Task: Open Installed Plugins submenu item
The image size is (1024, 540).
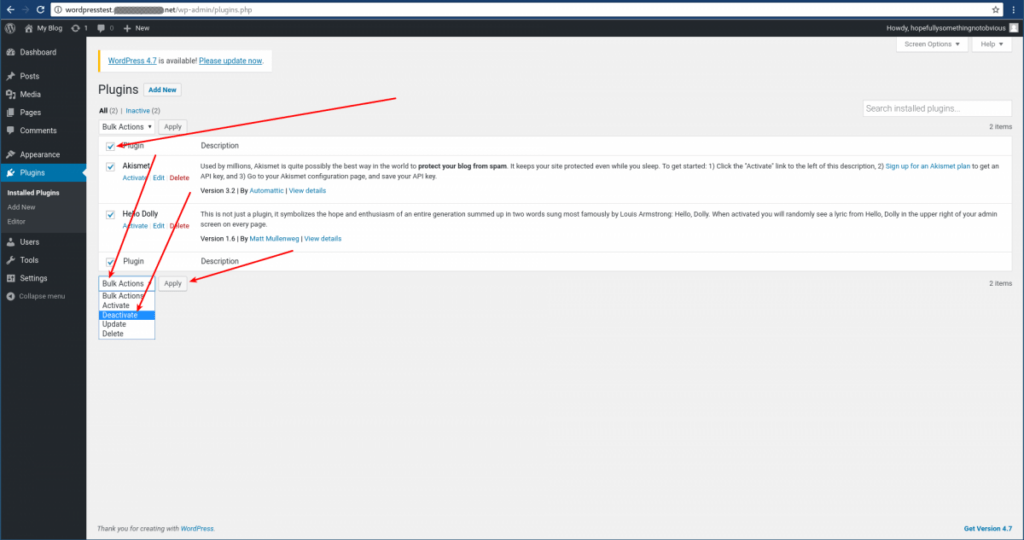Action: tap(33, 193)
